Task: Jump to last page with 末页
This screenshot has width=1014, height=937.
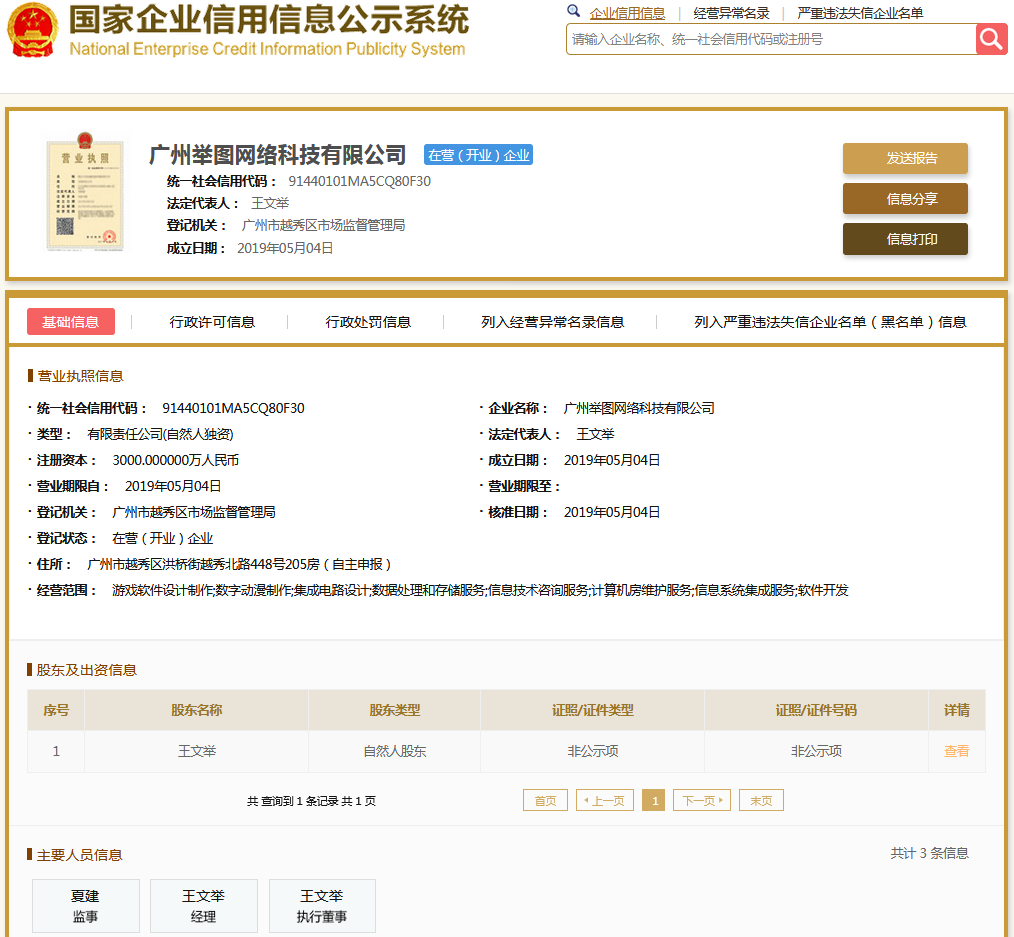Action: tap(761, 800)
